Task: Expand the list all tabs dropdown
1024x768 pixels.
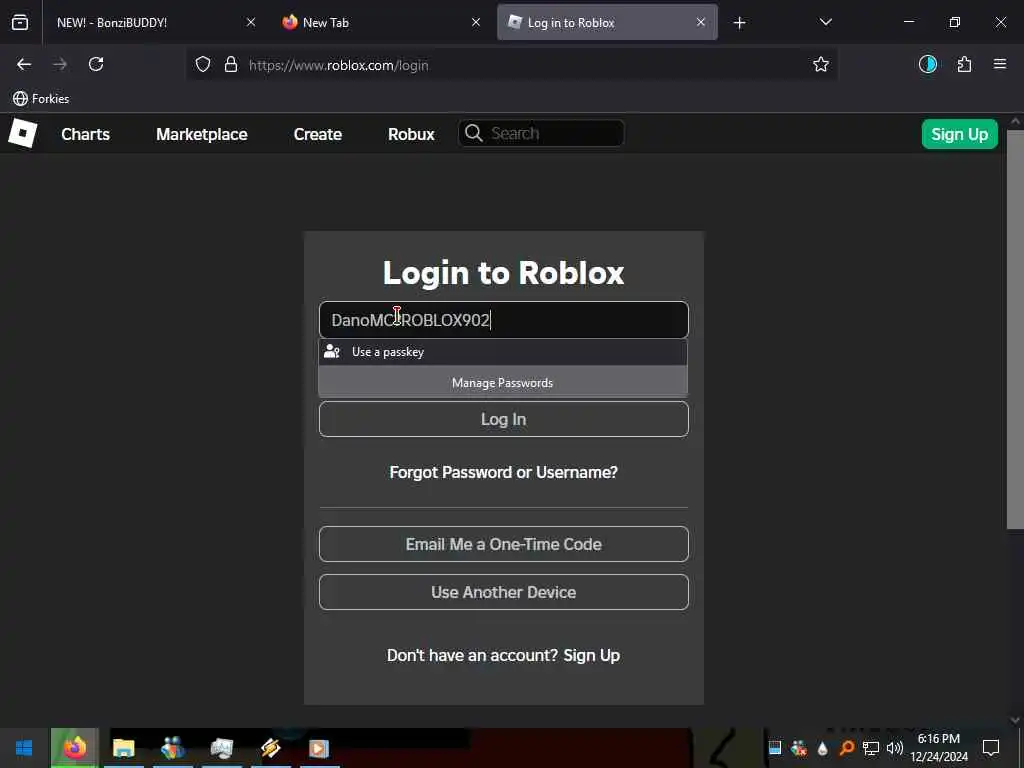Action: 825,22
